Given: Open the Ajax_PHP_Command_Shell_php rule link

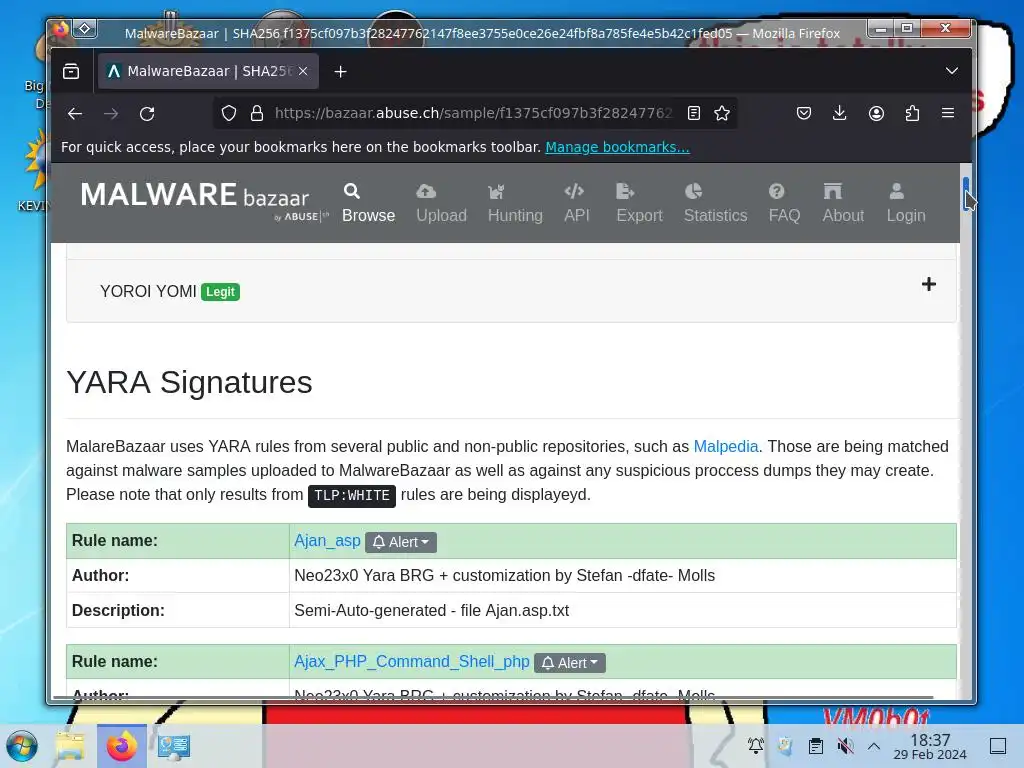Looking at the screenshot, I should coord(411,662).
